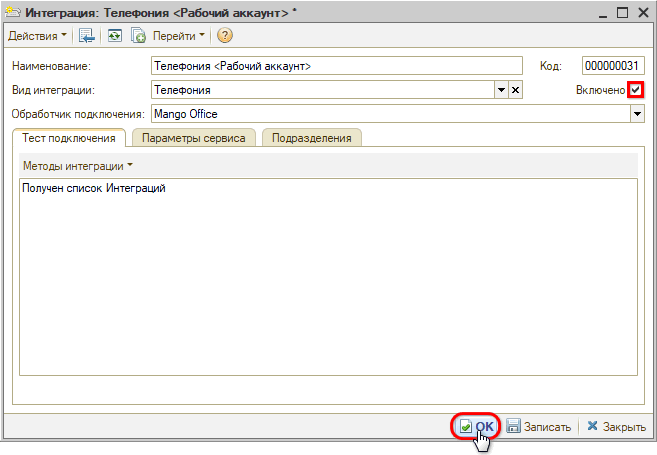Viewport: 657px width, 455px height.
Task: Click the OK button
Action: point(476,426)
